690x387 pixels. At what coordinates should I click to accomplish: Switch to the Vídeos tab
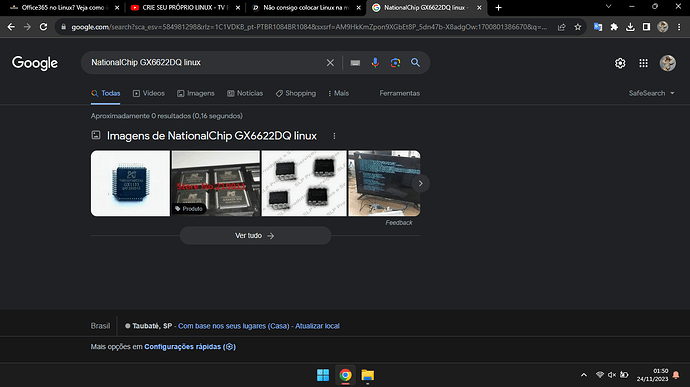(x=149, y=93)
